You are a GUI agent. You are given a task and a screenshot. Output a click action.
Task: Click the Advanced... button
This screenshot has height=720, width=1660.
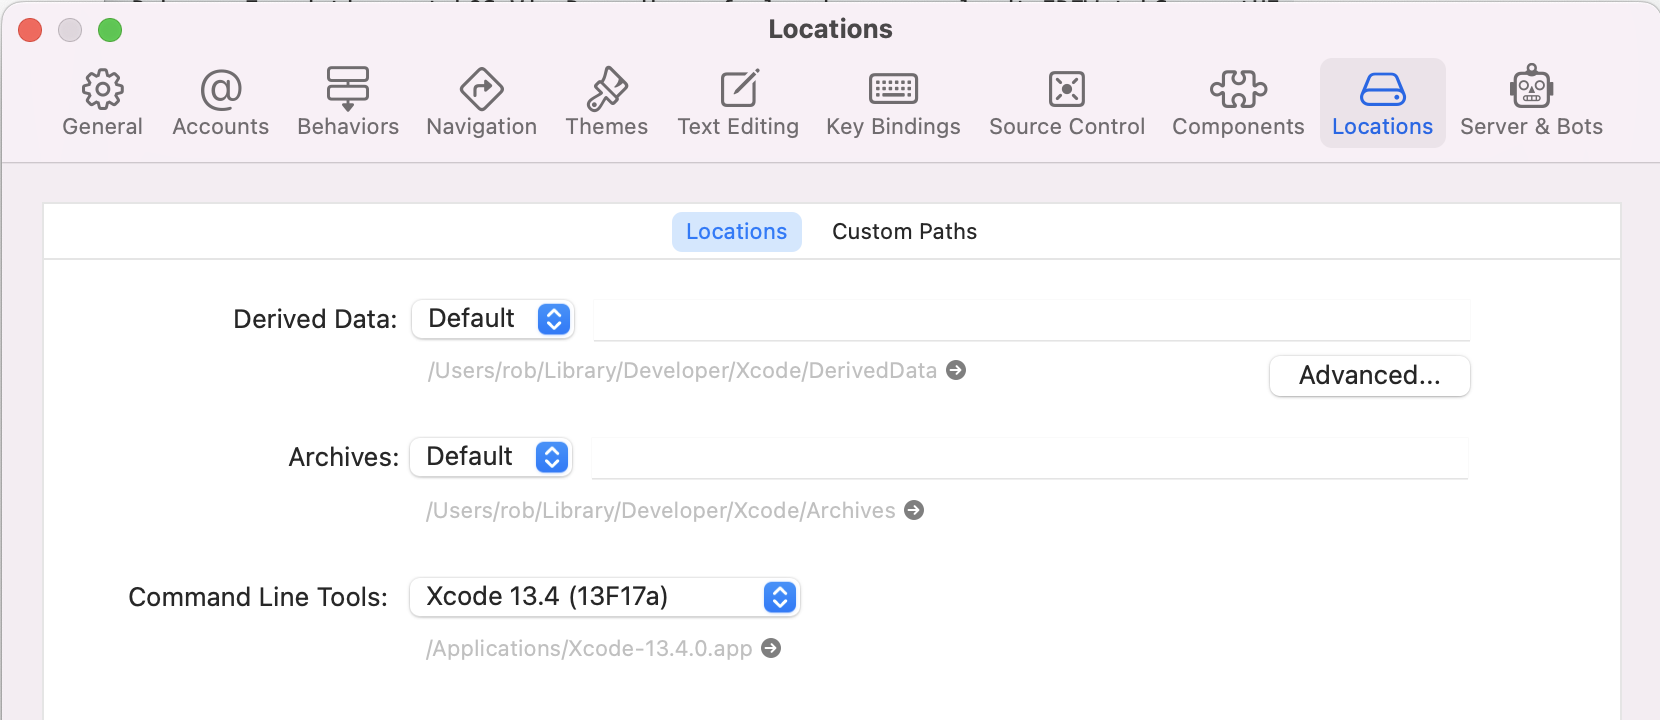[x=1369, y=376]
